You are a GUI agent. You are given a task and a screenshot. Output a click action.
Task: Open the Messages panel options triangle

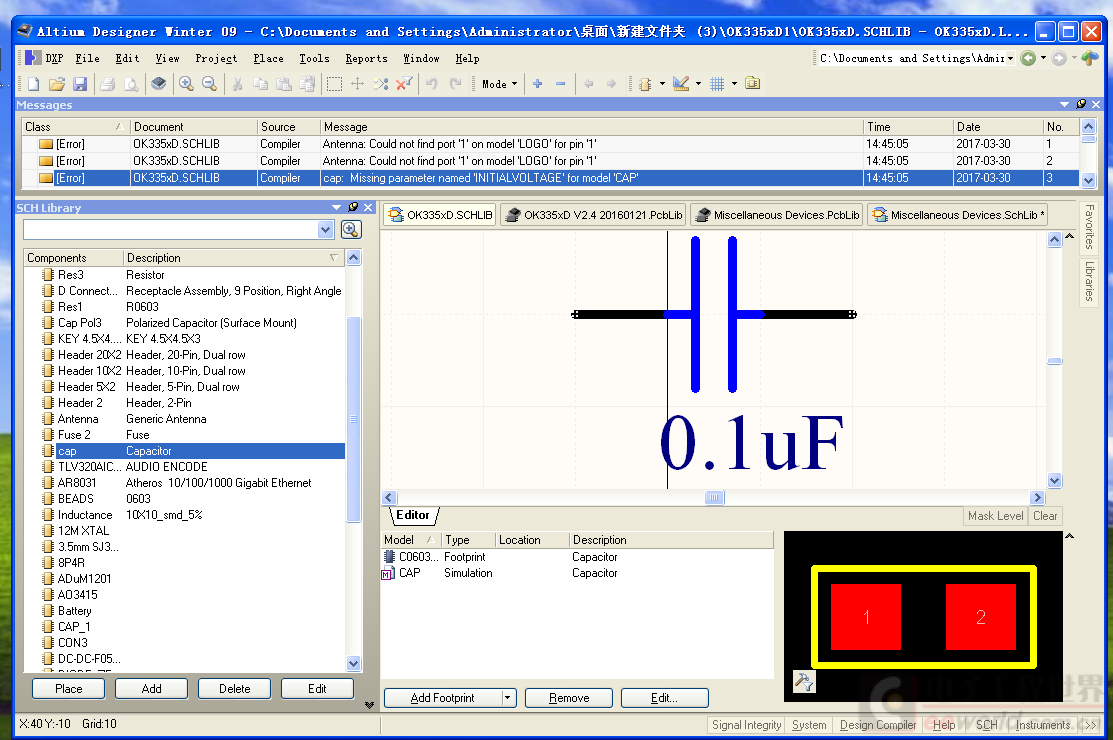[x=1064, y=104]
